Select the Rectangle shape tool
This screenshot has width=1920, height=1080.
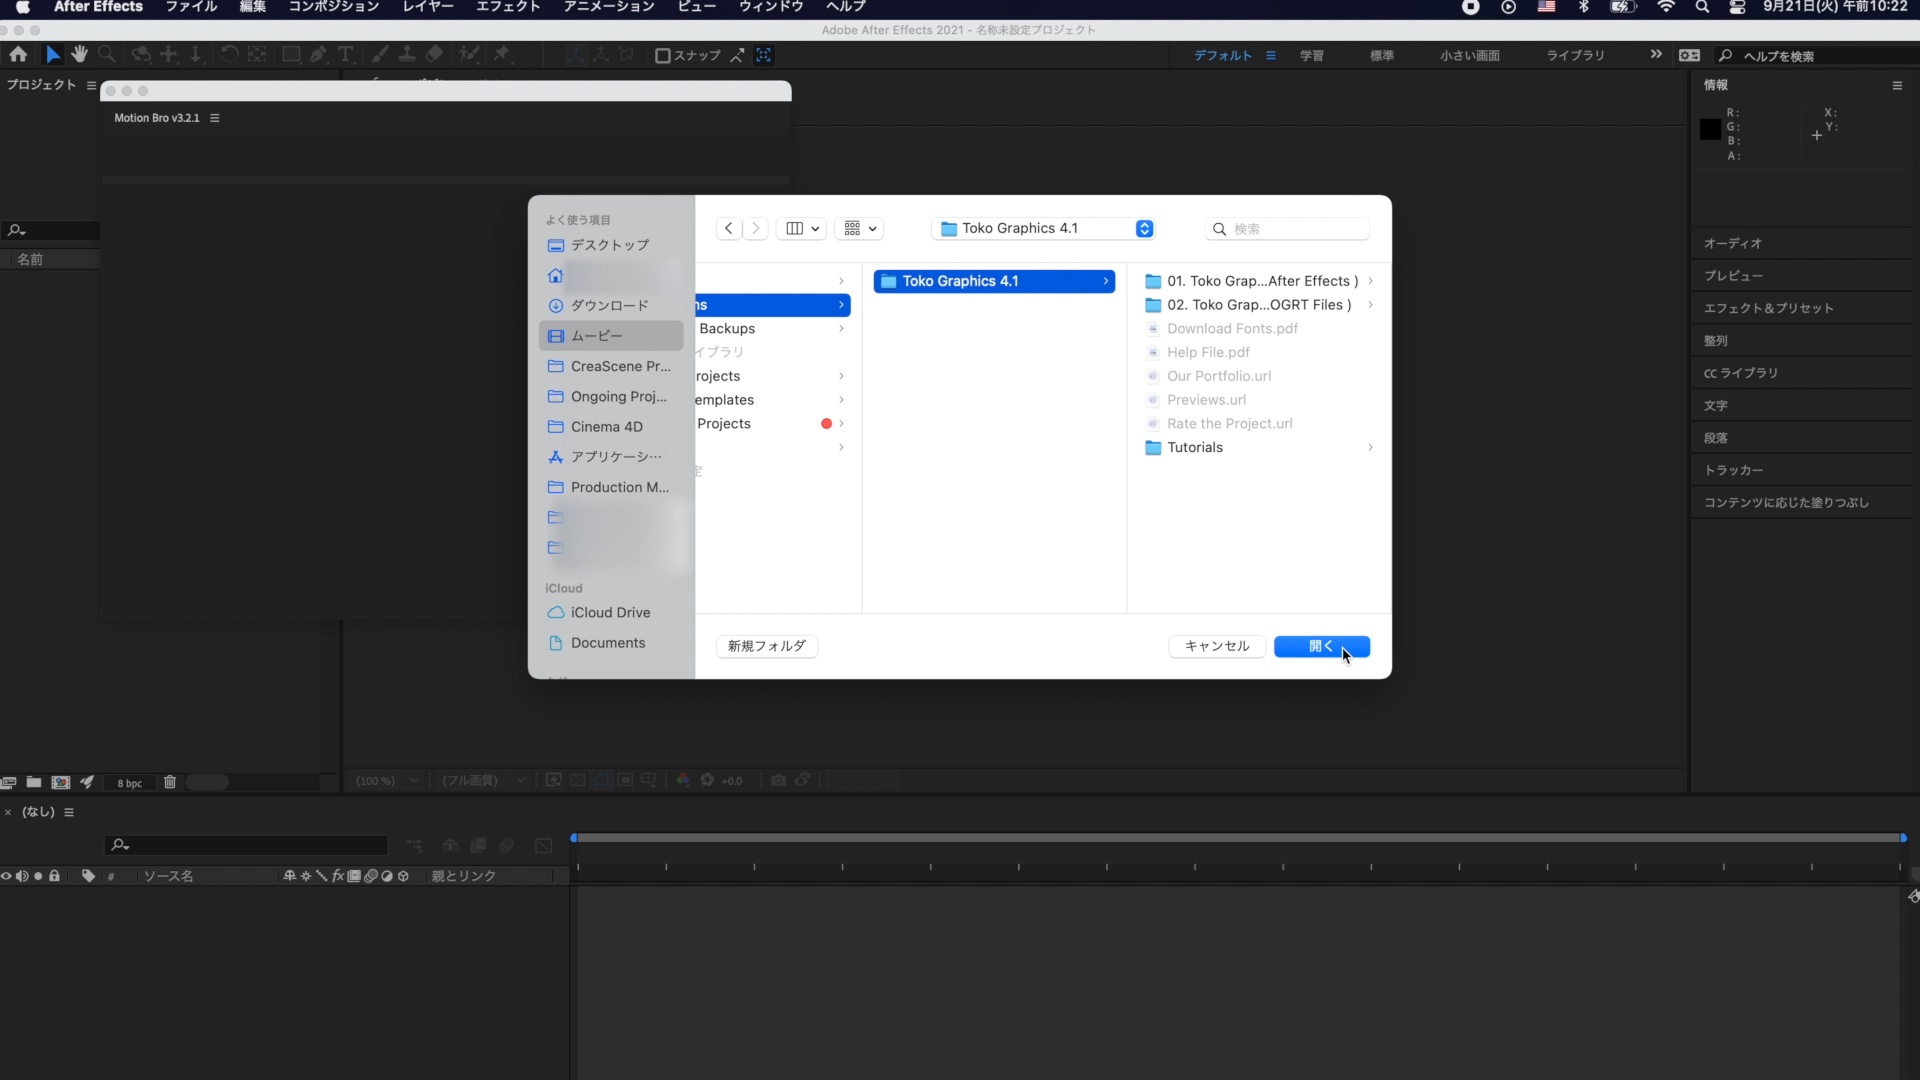pos(291,55)
